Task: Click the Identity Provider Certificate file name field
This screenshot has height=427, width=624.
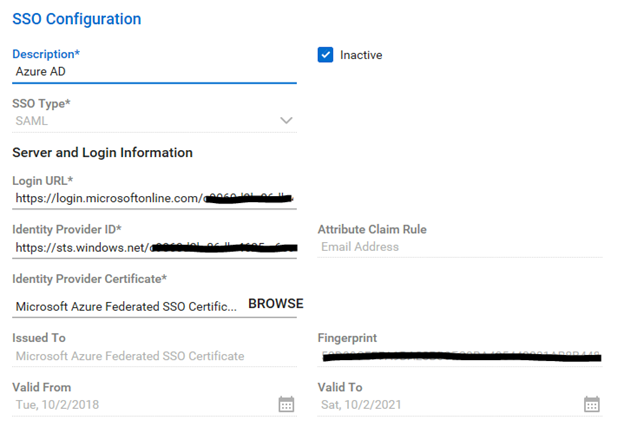Action: [127, 306]
